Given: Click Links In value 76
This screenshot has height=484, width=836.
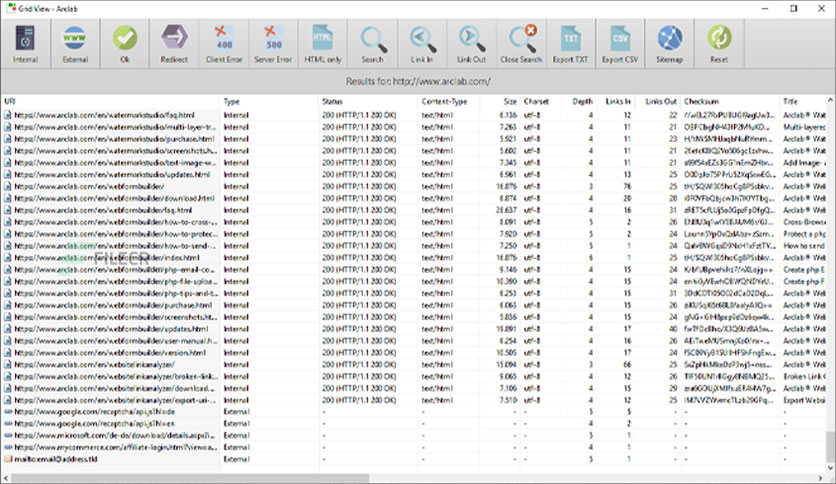Looking at the screenshot, I should coord(627,187).
